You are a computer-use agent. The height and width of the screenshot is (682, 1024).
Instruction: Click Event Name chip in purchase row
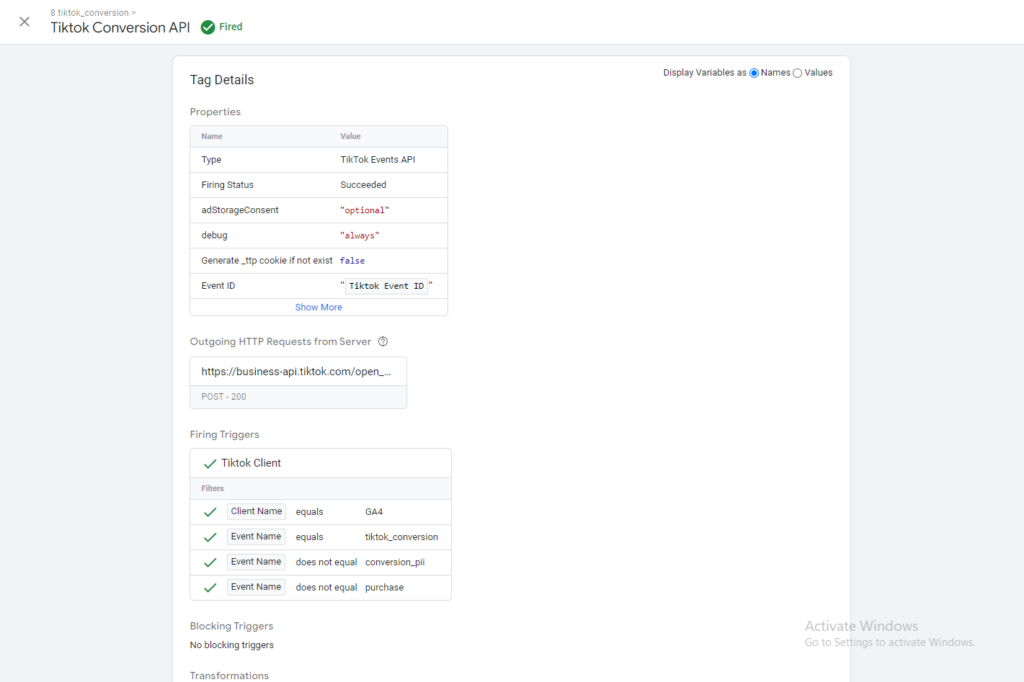click(x=256, y=587)
